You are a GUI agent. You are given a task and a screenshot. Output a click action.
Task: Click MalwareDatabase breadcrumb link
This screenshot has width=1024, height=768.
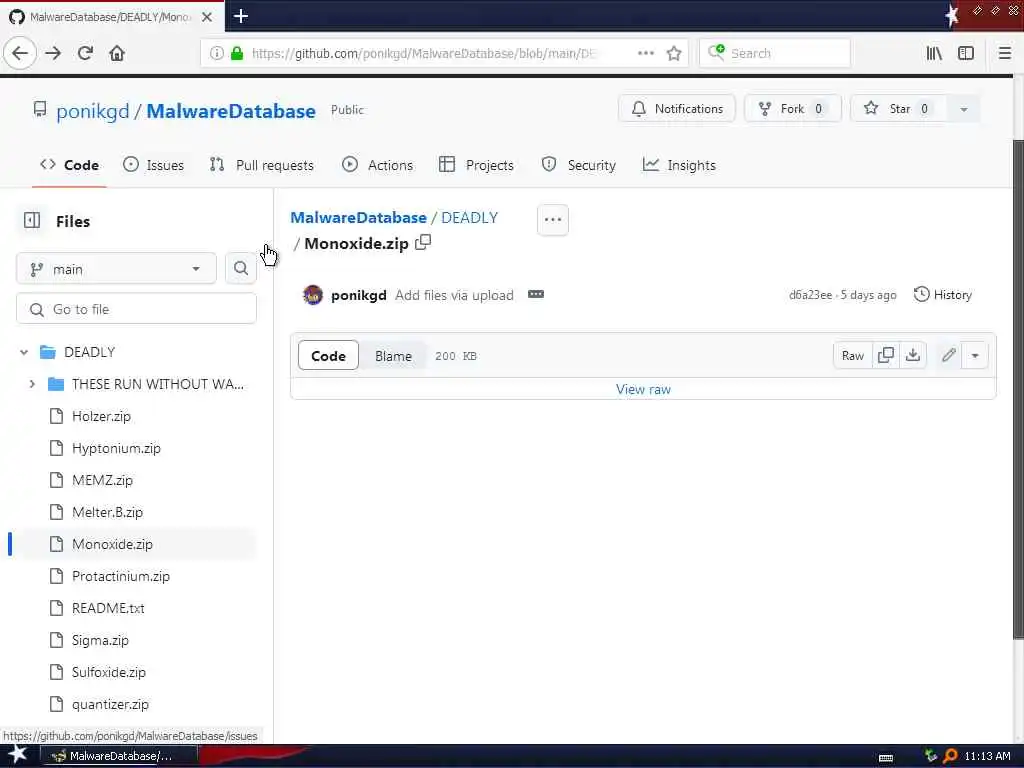pos(359,217)
